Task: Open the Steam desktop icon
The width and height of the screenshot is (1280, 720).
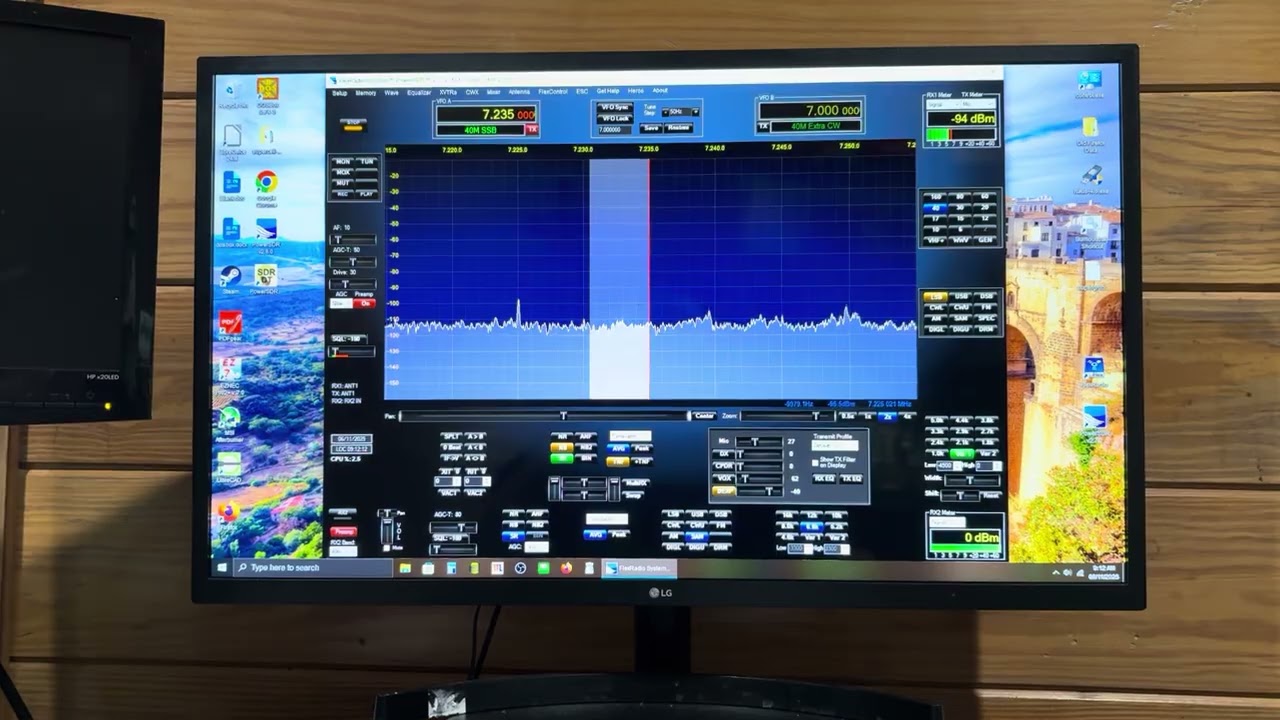Action: (x=230, y=279)
